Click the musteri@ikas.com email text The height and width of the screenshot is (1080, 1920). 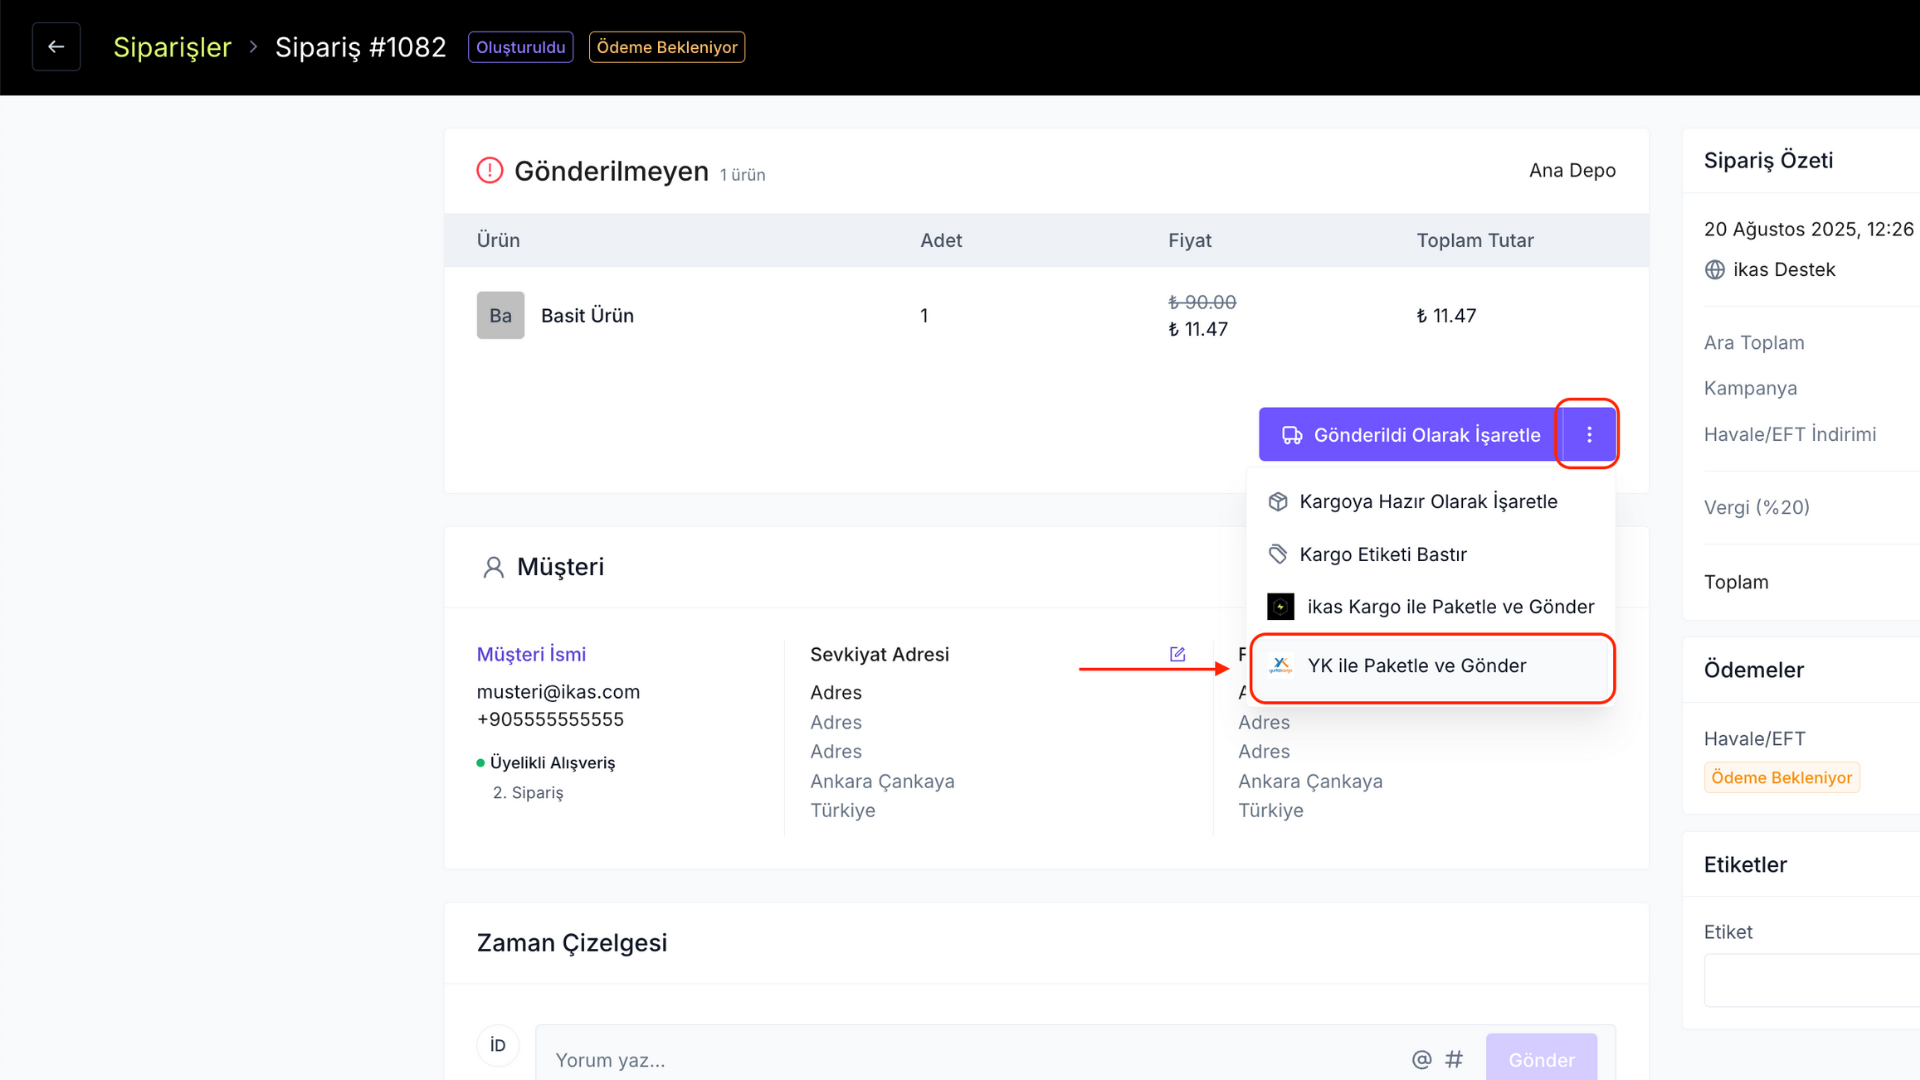tap(558, 692)
